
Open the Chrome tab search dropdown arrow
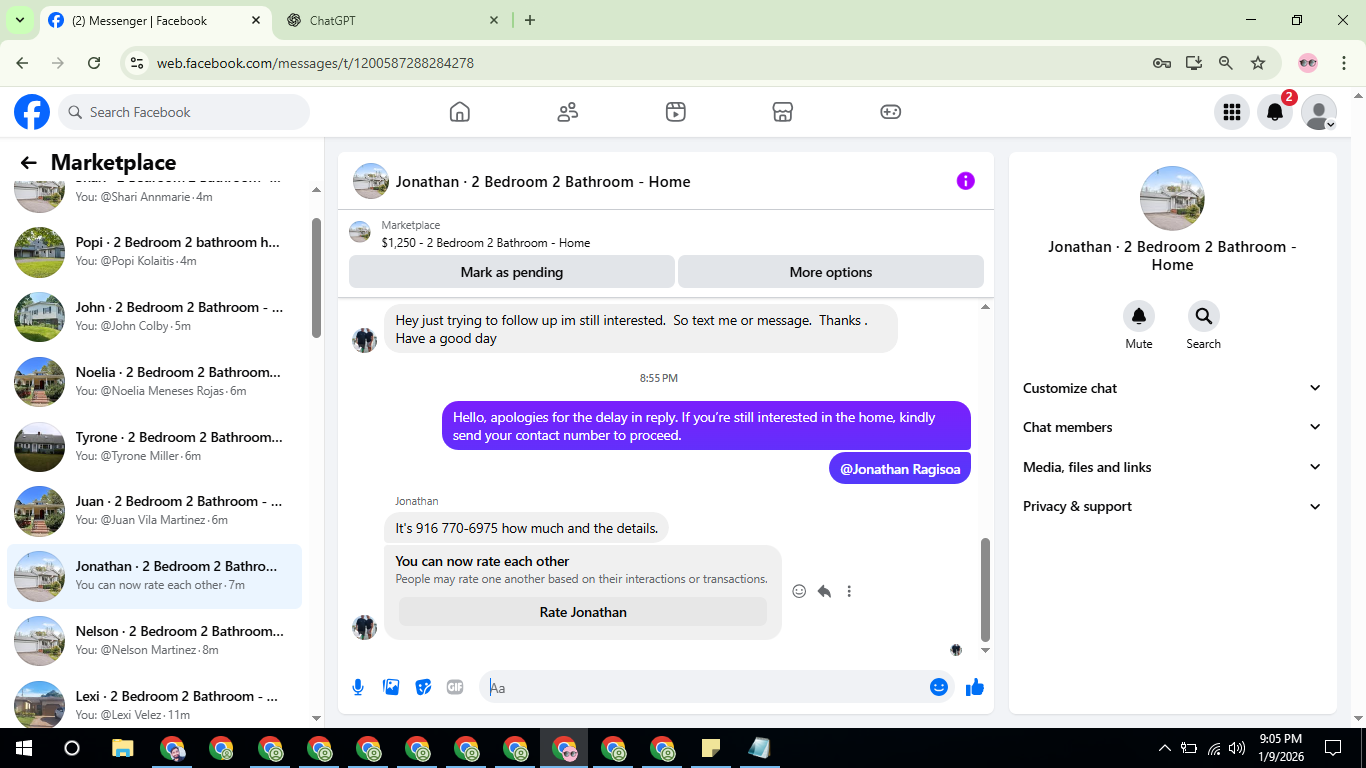[19, 20]
